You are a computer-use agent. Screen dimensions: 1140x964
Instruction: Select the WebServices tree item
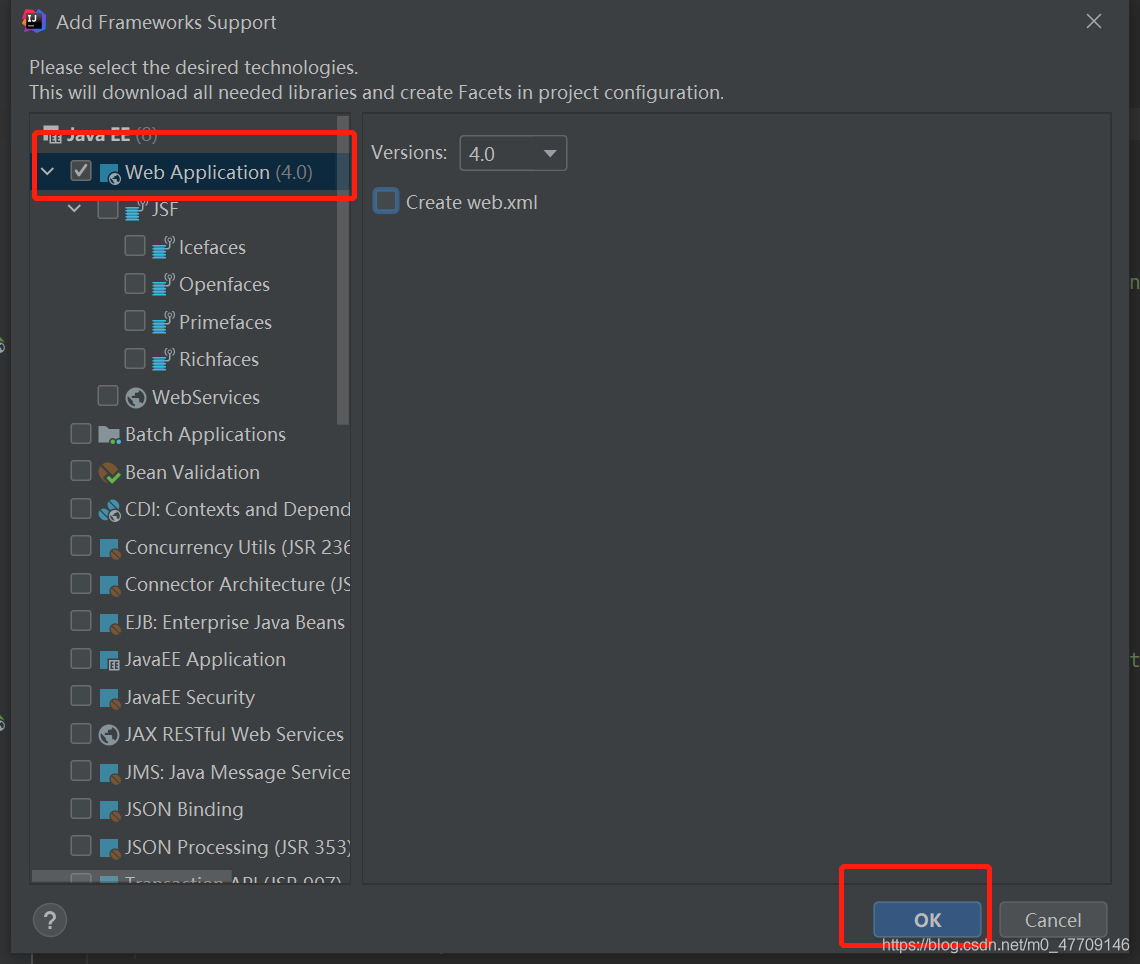point(206,397)
